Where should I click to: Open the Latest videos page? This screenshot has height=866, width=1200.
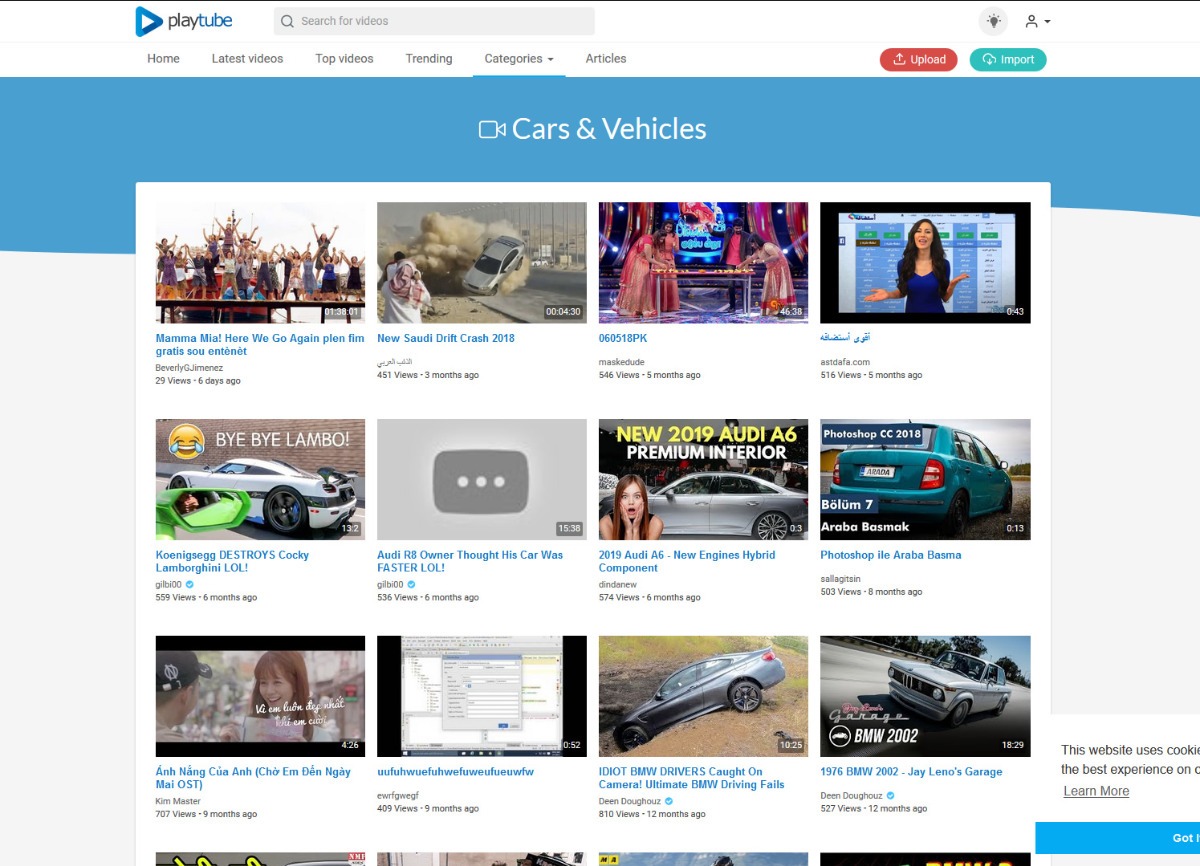click(x=247, y=59)
